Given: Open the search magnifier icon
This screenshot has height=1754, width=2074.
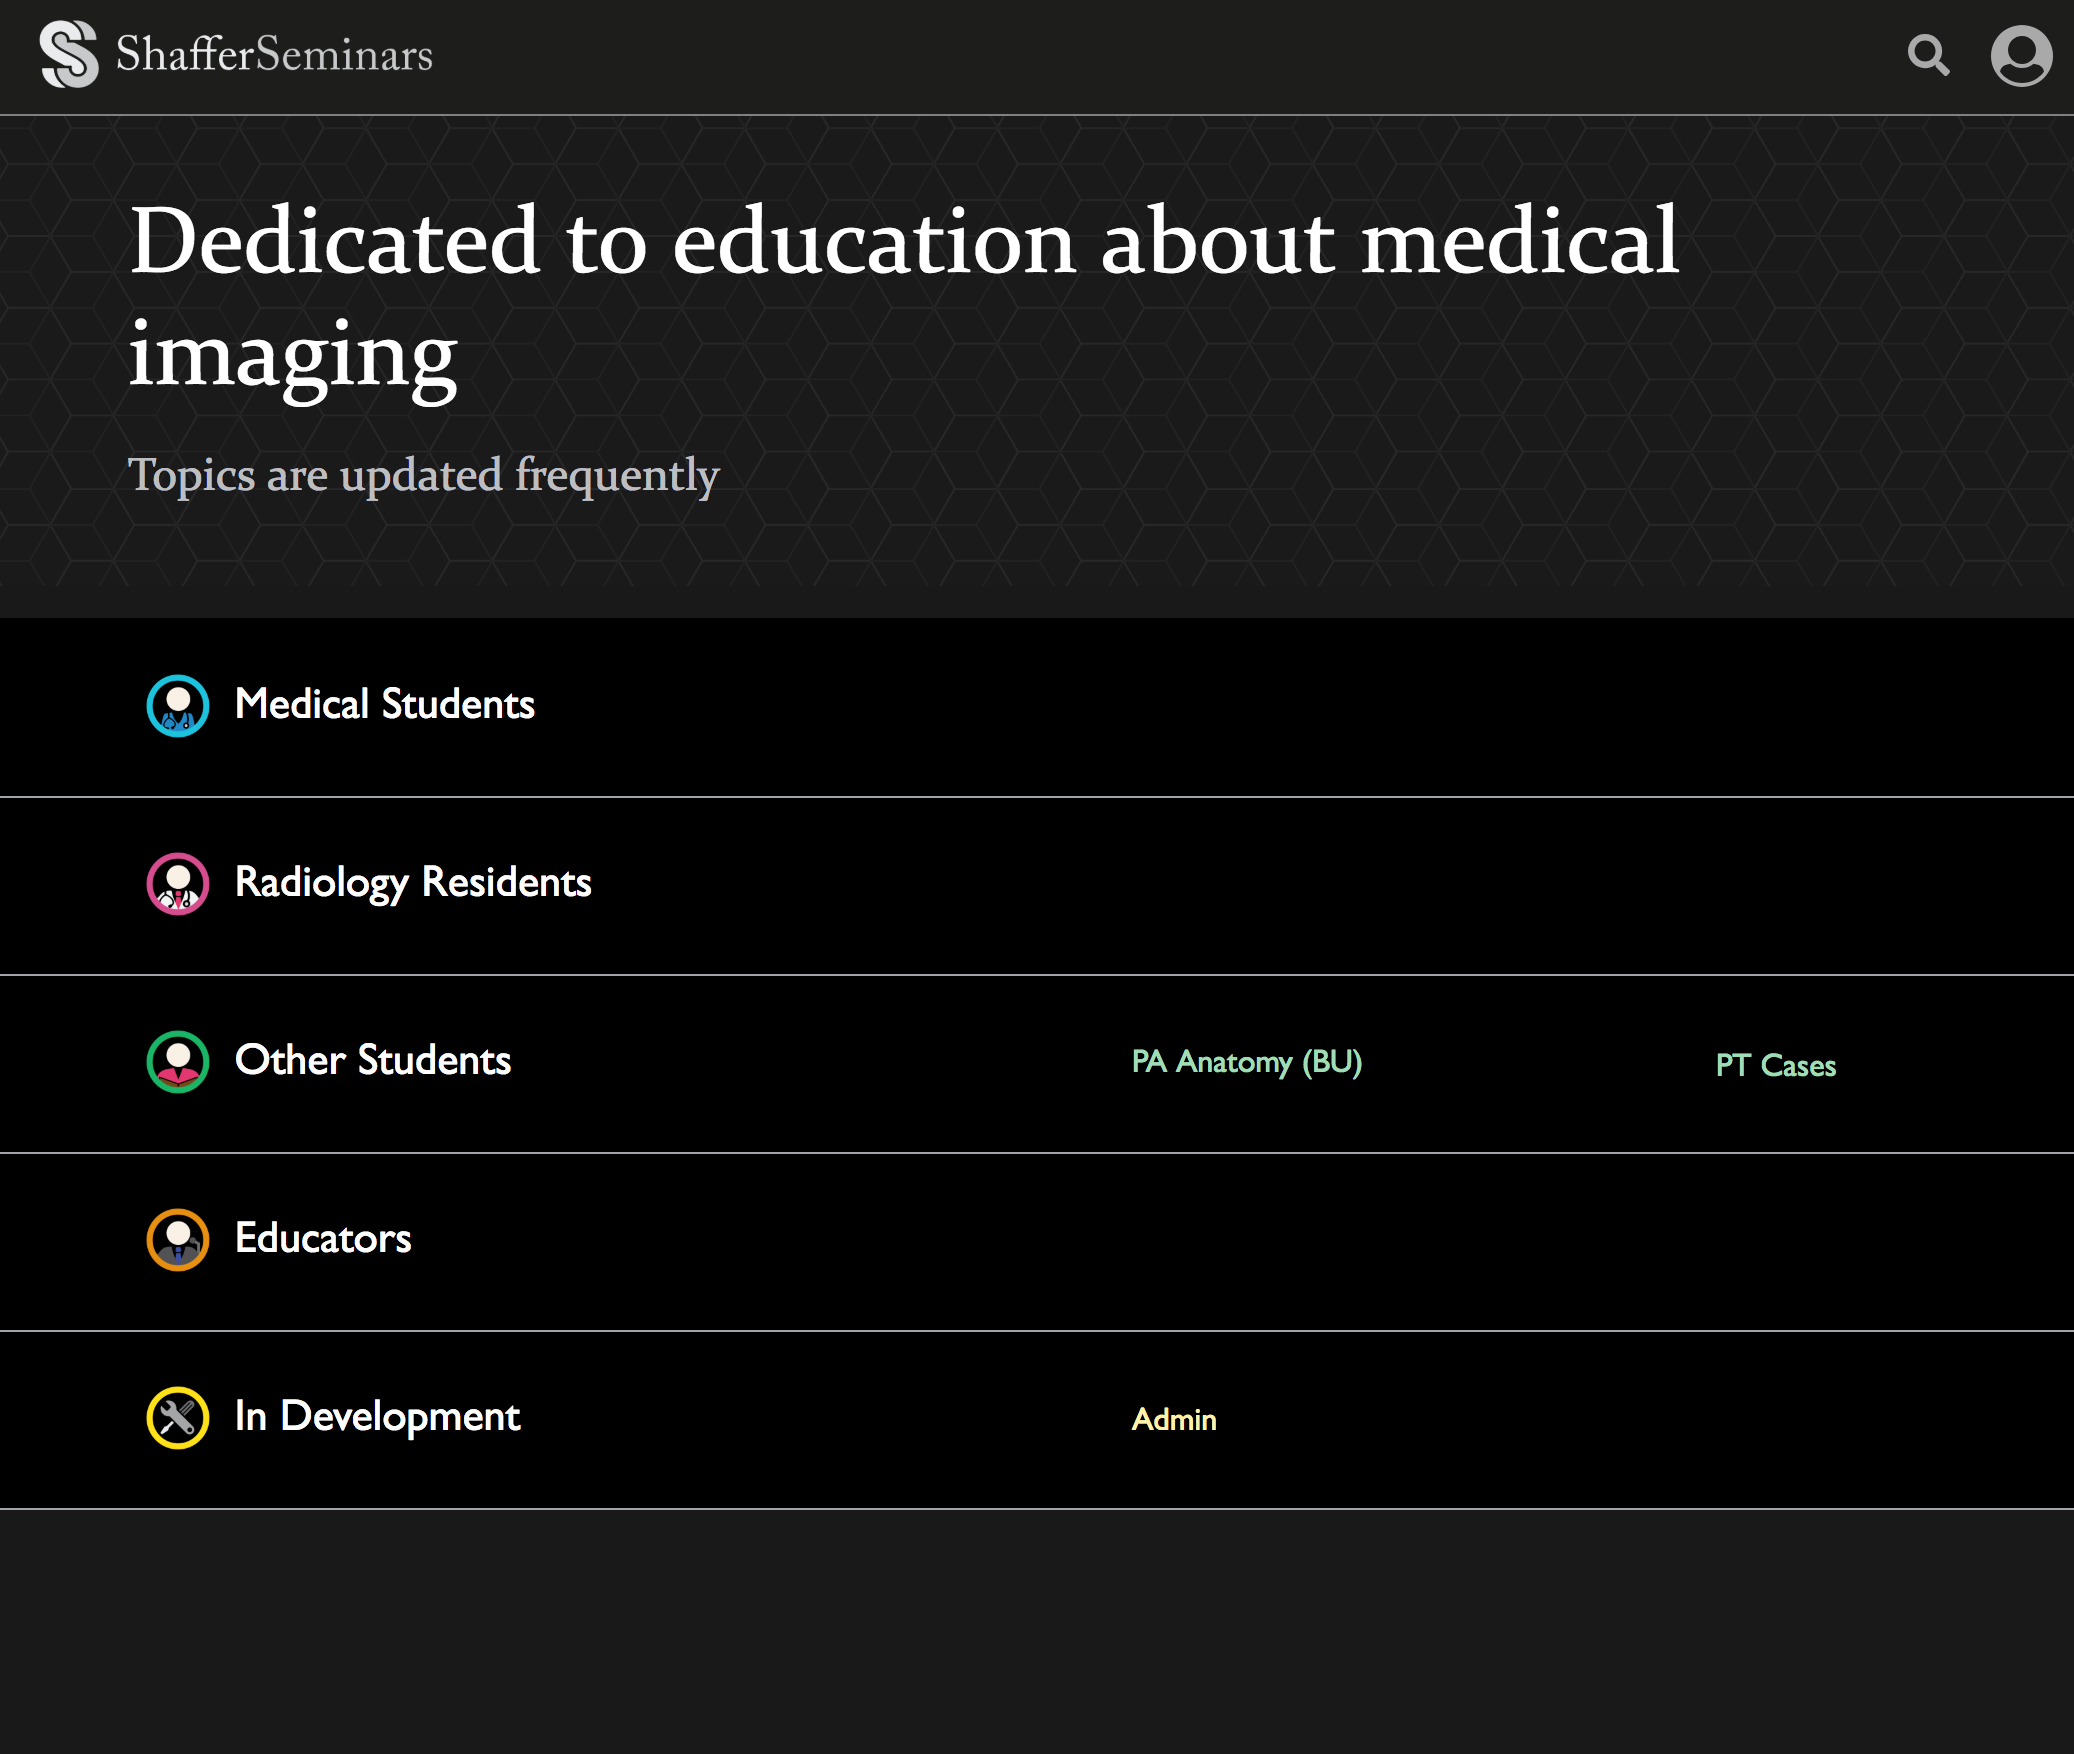Looking at the screenshot, I should tap(1928, 55).
